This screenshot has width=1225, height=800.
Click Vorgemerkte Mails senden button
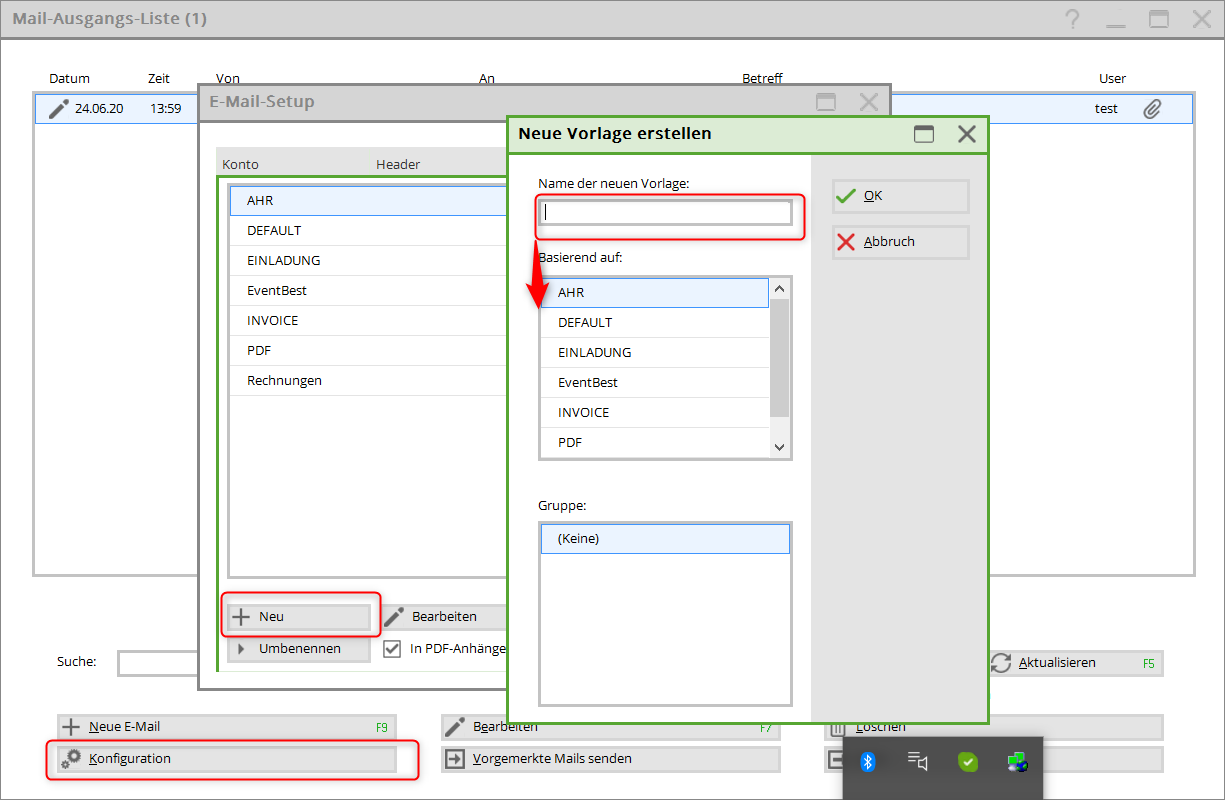pyautogui.click(x=610, y=759)
